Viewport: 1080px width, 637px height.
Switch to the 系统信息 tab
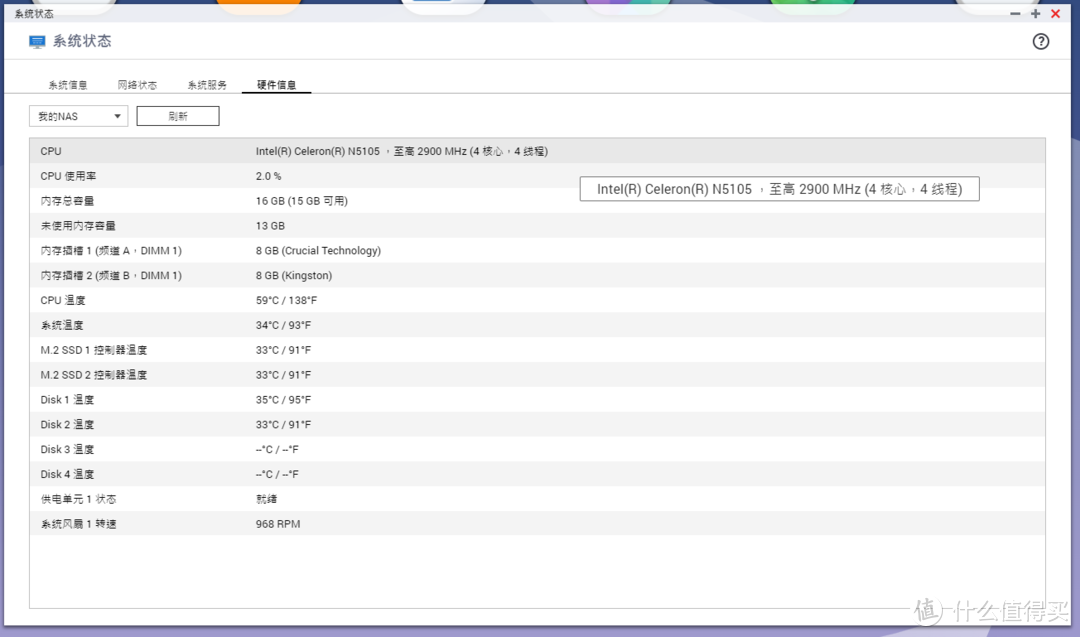point(68,85)
